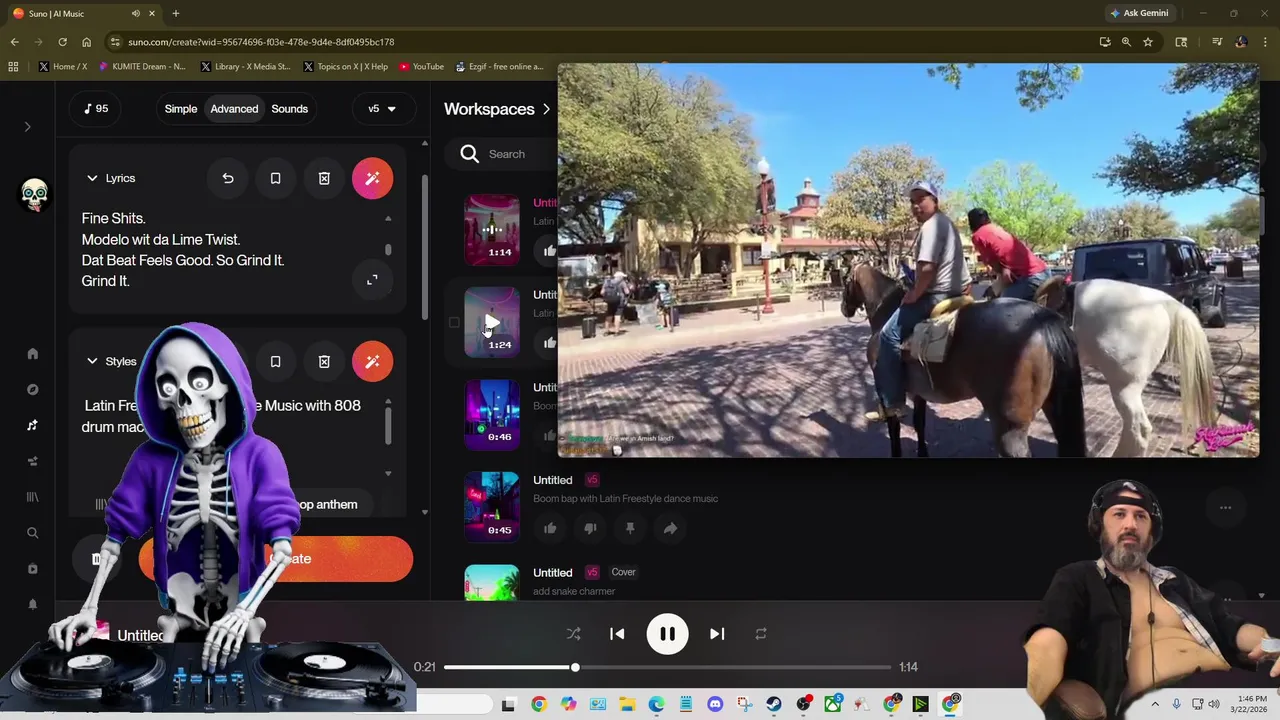The width and height of the screenshot is (1280, 720).
Task: Share the Boom bap Latin Freestyle song
Action: click(x=670, y=528)
